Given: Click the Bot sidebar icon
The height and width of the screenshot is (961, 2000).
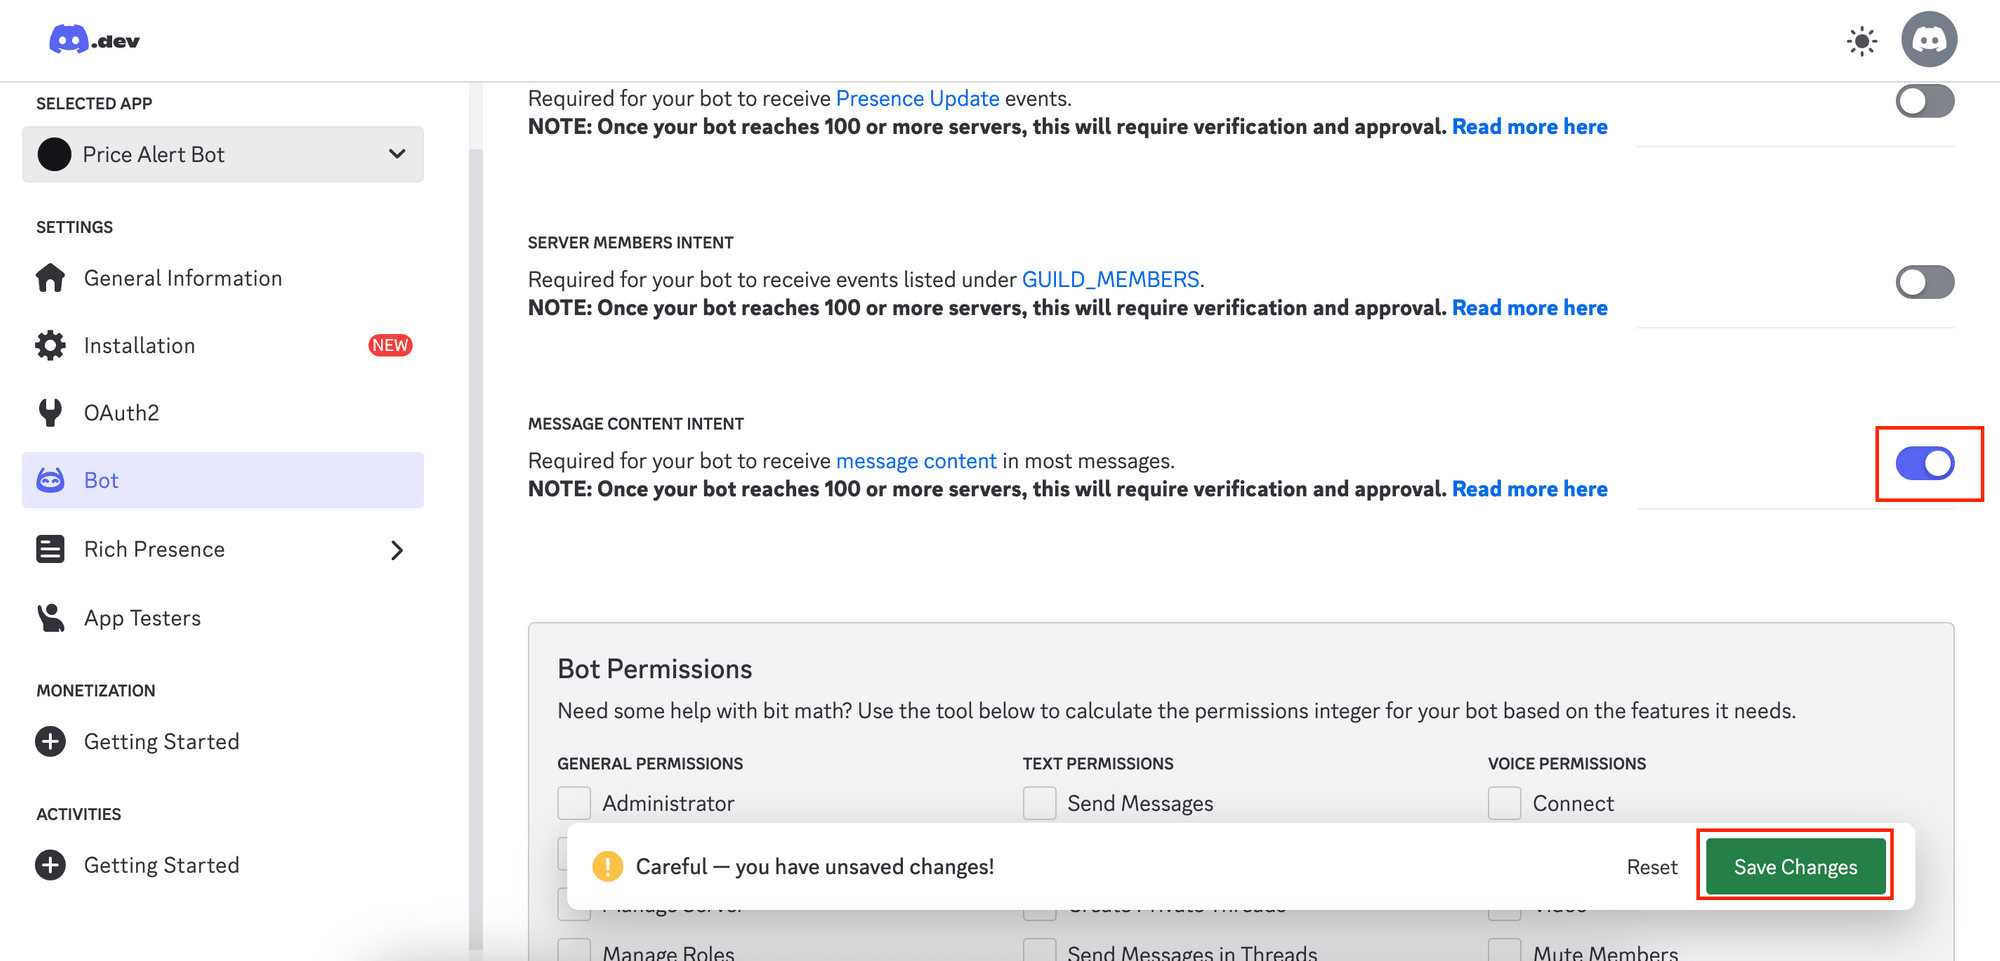Looking at the screenshot, I should pos(50,480).
